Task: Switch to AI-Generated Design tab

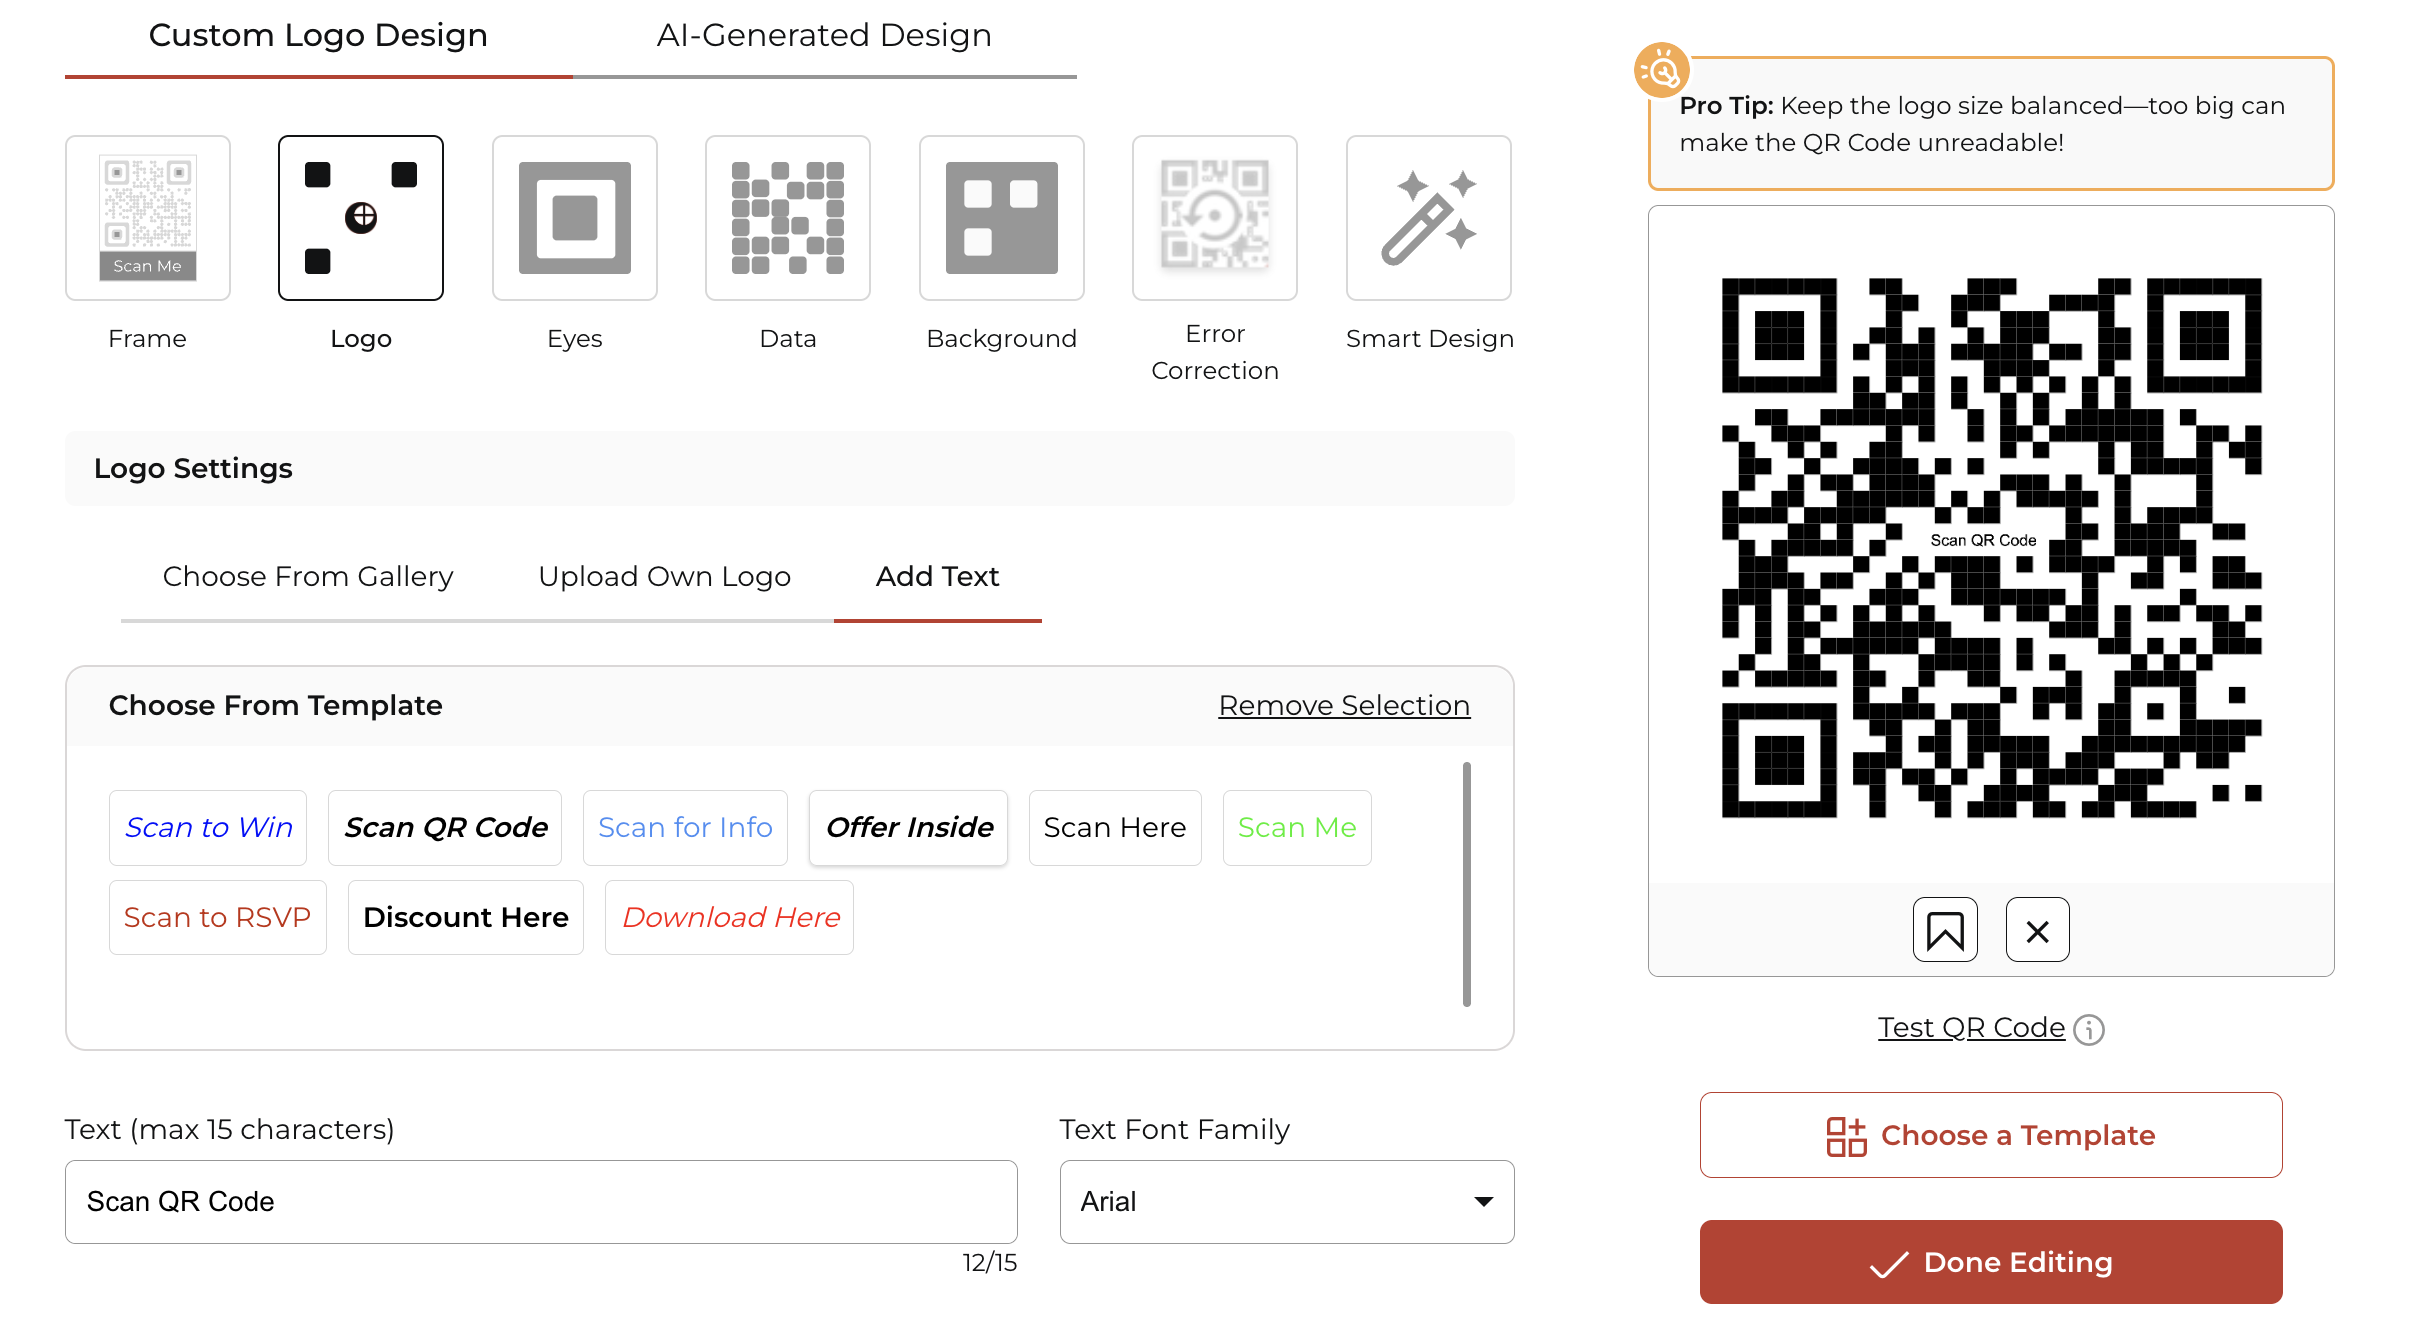Action: tap(824, 38)
